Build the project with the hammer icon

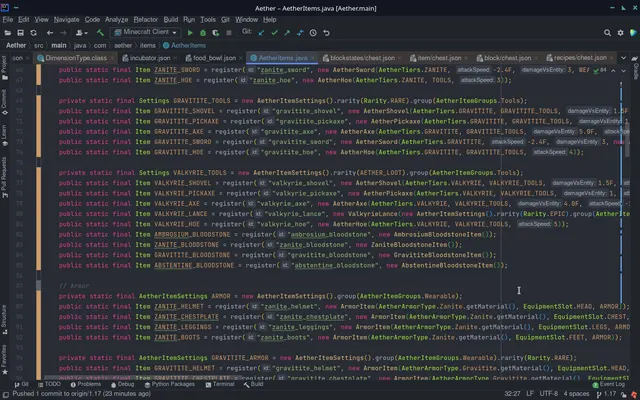[100, 33]
